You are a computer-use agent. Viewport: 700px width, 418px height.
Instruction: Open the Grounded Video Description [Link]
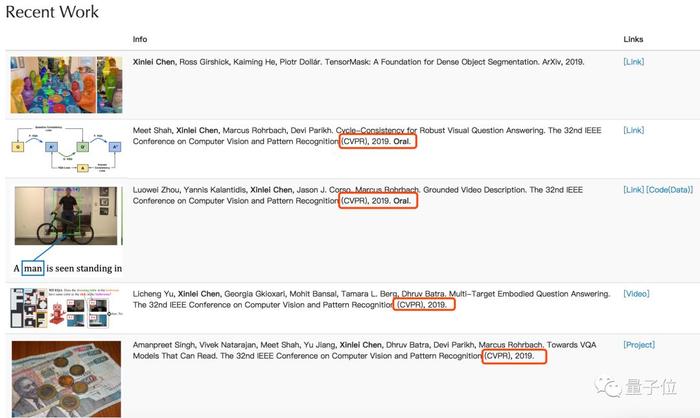(633, 190)
